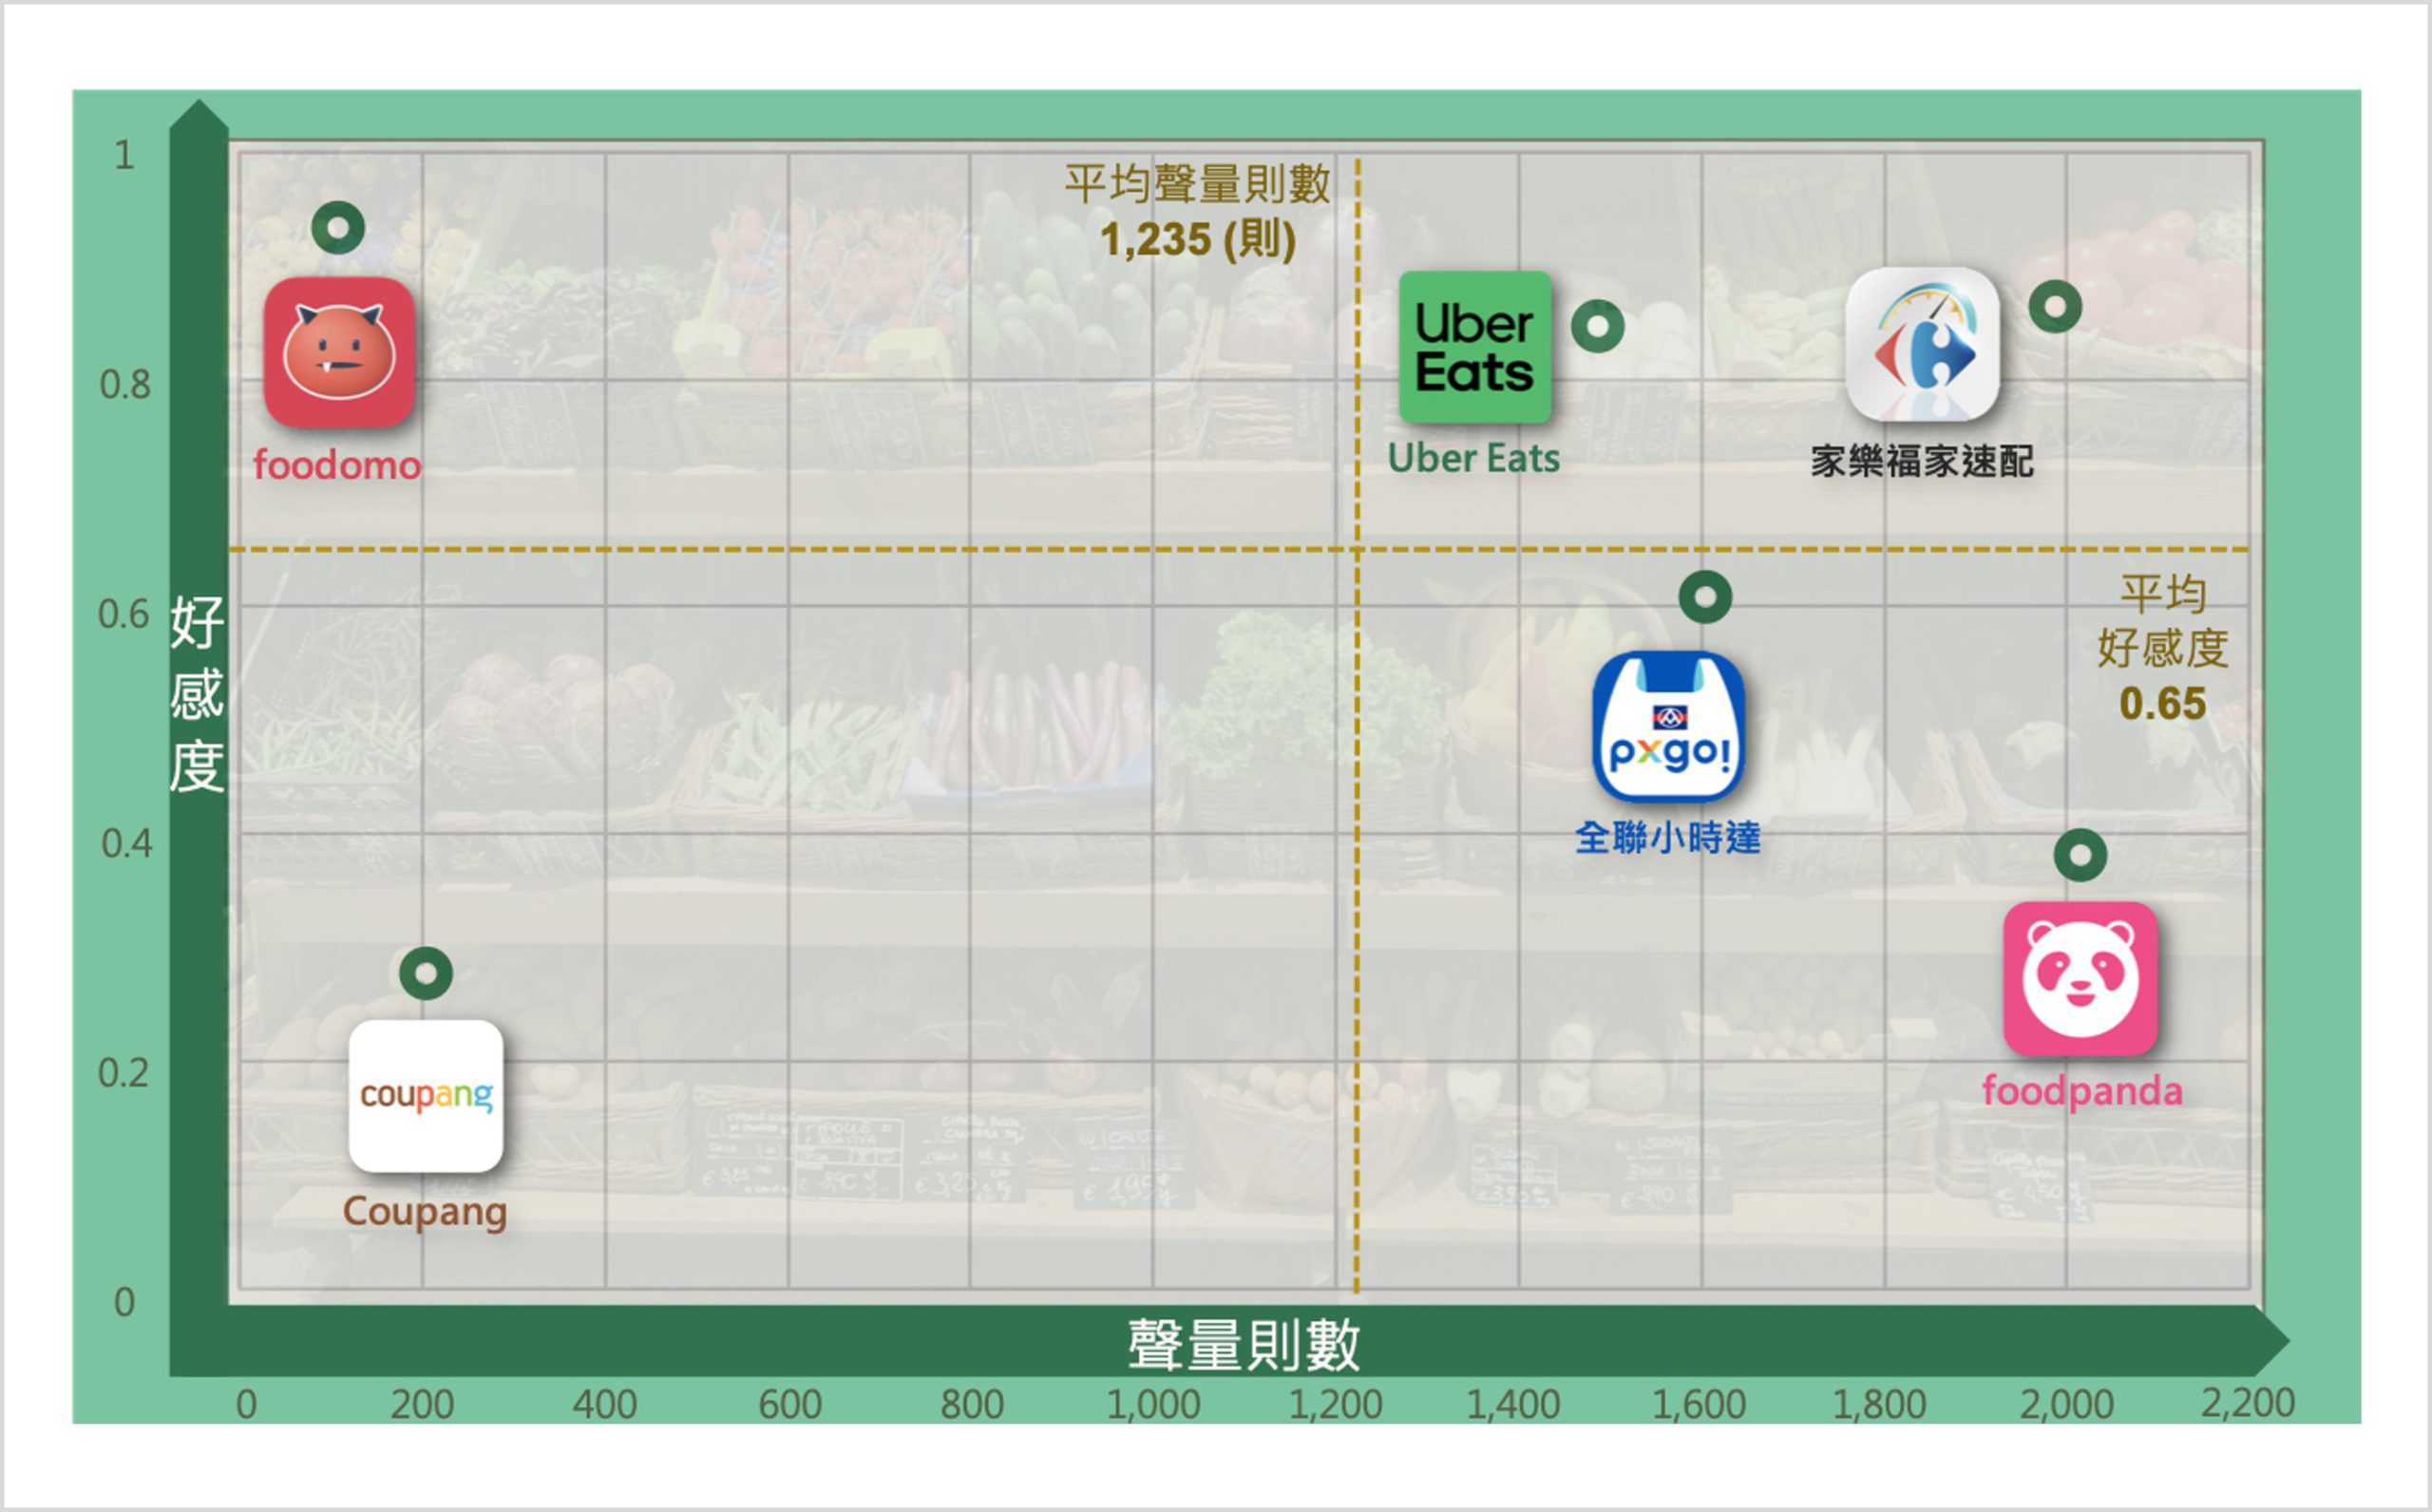The image size is (2432, 1512).
Task: Click the x-axis tick label '1,400'
Action: (1513, 1405)
